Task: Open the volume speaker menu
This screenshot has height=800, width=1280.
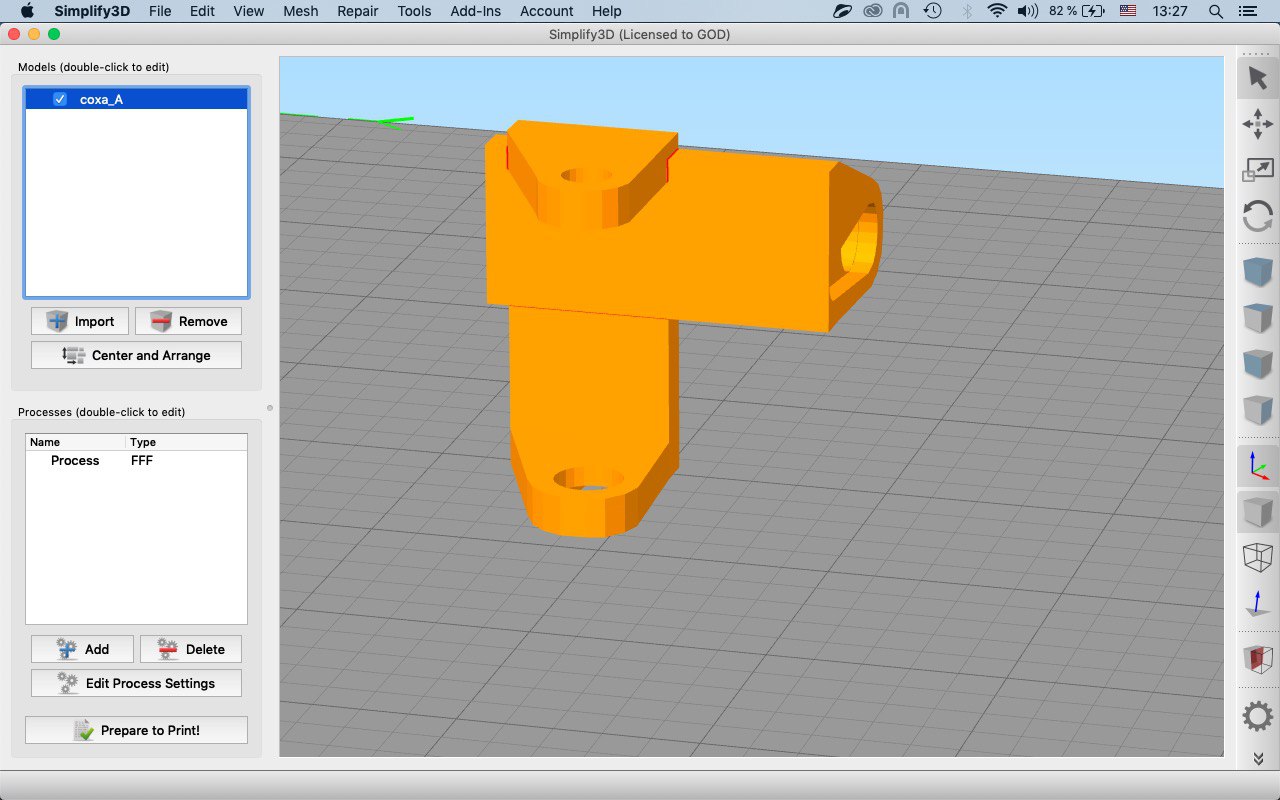Action: tap(1027, 11)
